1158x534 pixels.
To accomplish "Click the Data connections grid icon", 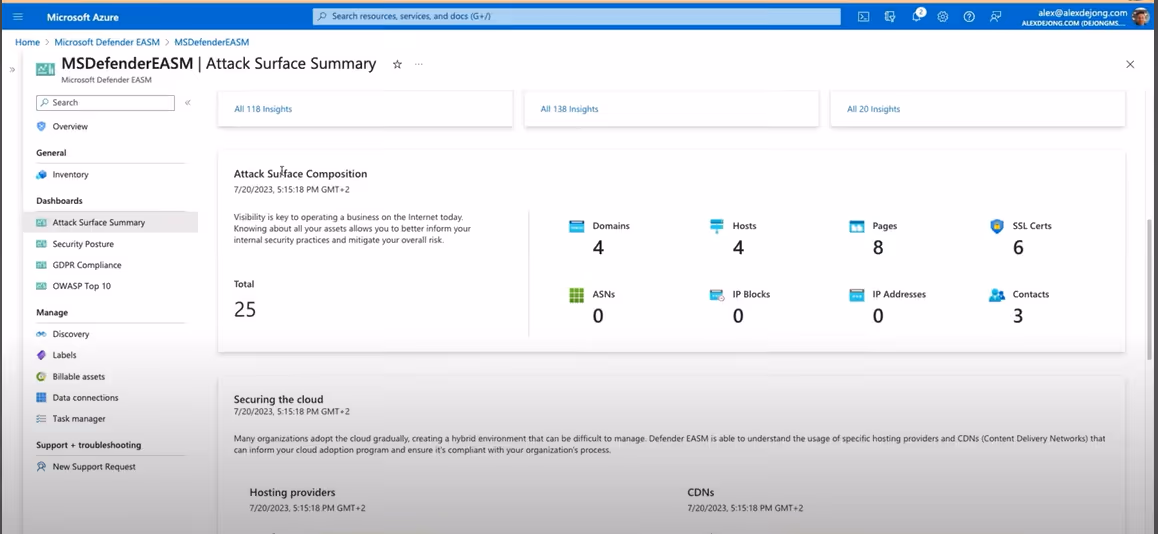I will (41, 397).
